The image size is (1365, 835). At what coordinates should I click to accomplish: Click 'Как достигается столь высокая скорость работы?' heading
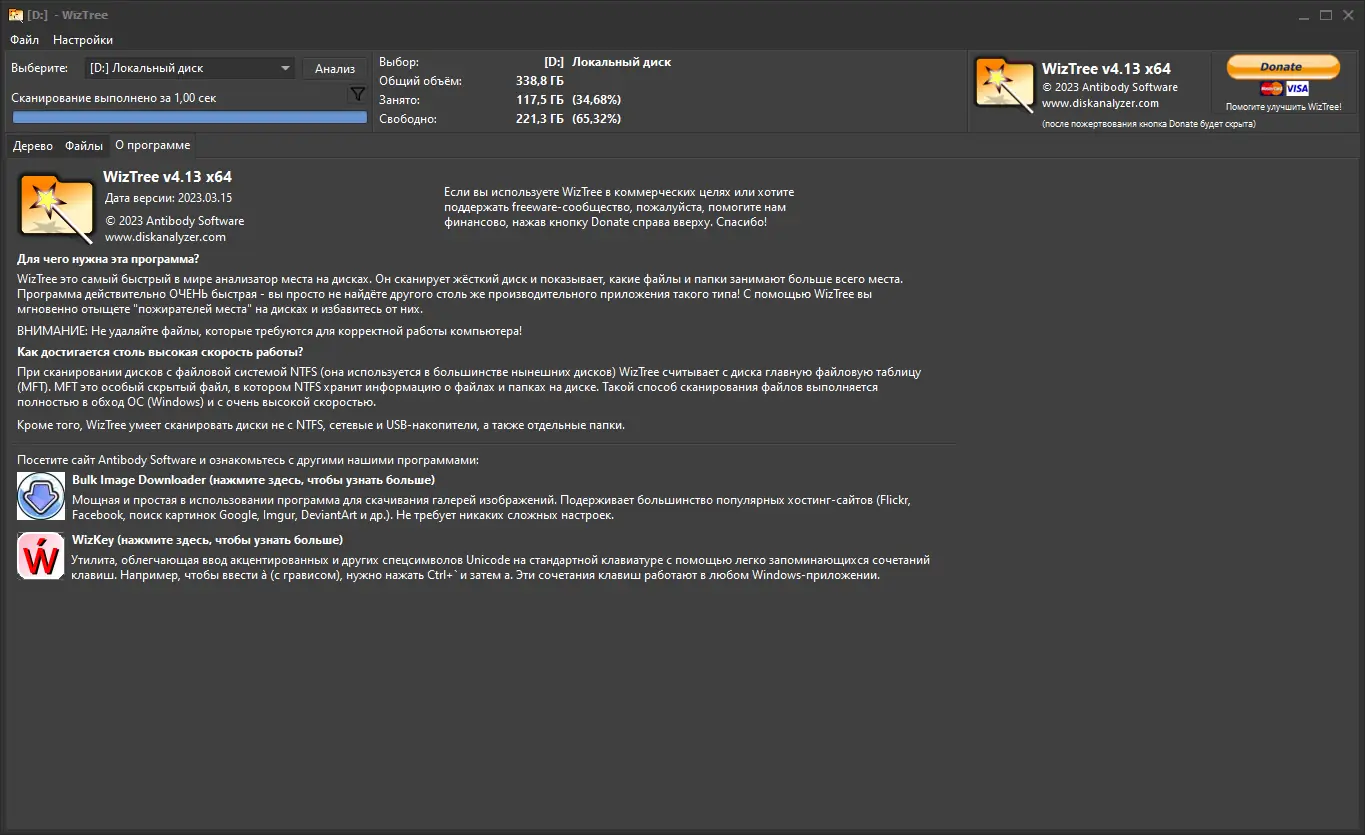160,352
